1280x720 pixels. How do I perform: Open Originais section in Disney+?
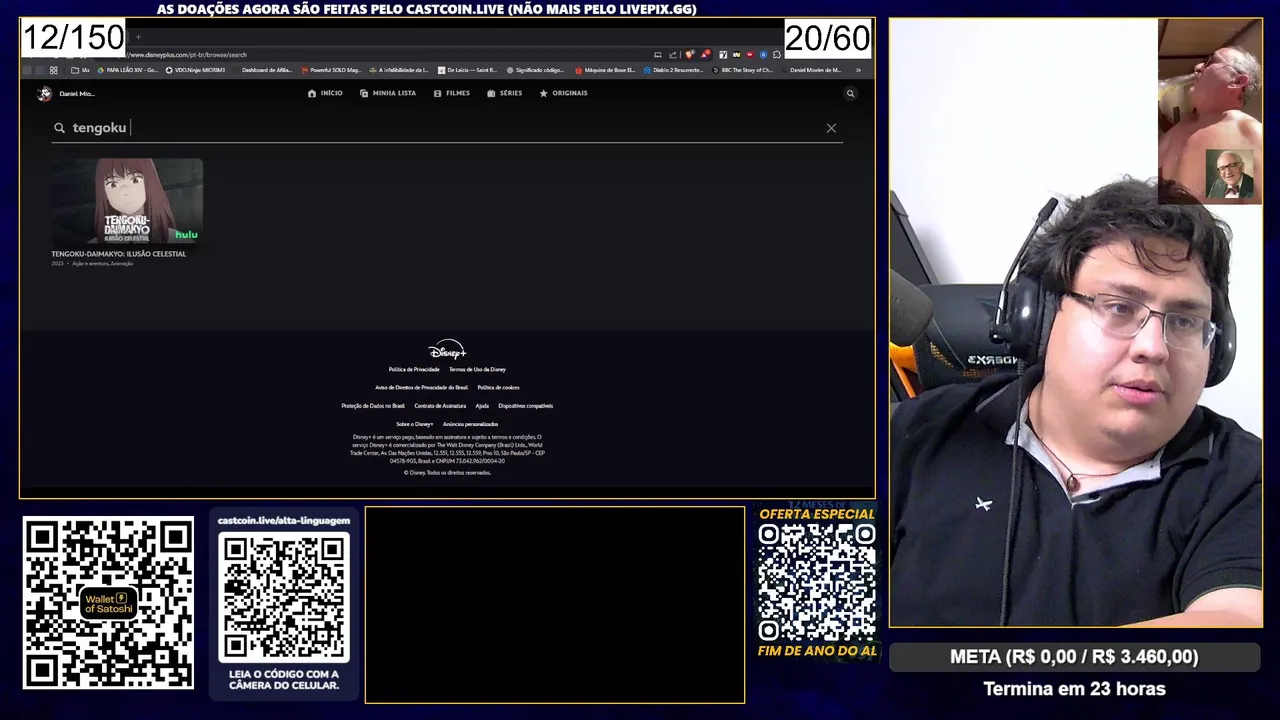point(563,93)
